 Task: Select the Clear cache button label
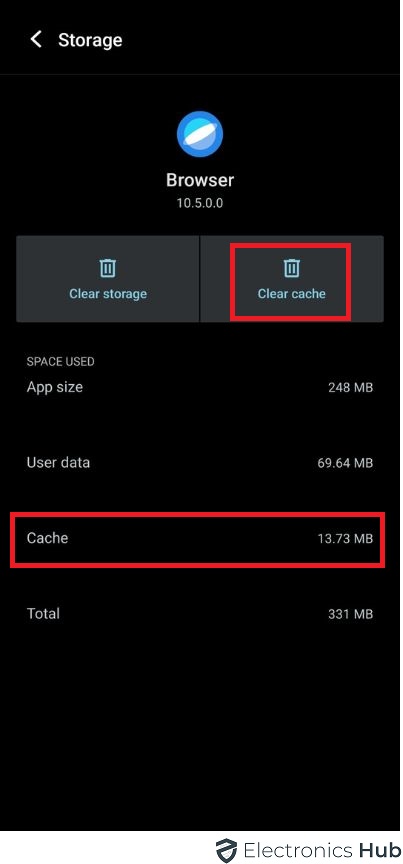click(292, 294)
